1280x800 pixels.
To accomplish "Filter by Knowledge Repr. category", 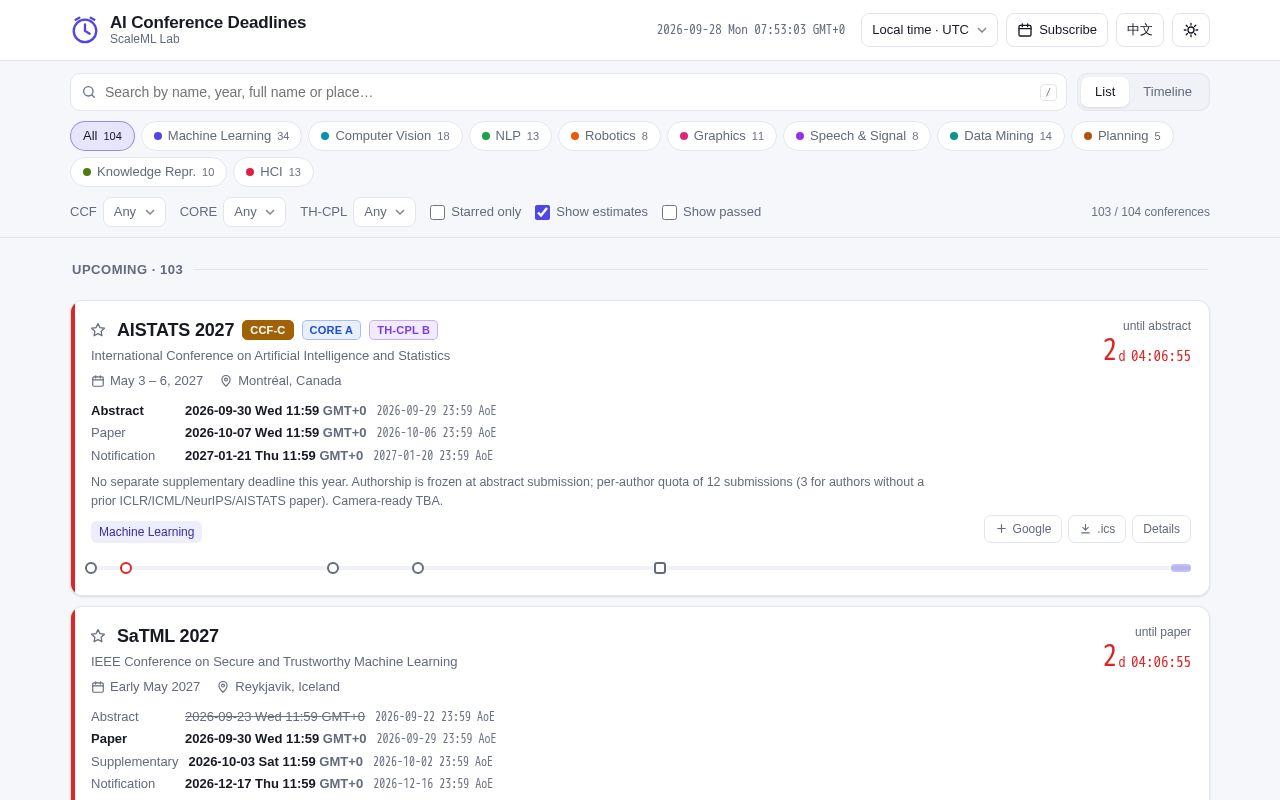I will (148, 172).
